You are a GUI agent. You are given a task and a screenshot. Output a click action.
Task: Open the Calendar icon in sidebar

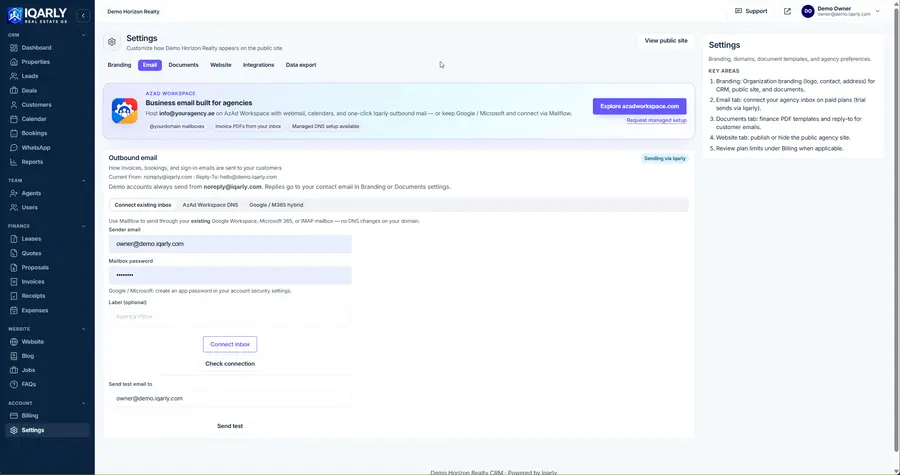click(x=14, y=119)
